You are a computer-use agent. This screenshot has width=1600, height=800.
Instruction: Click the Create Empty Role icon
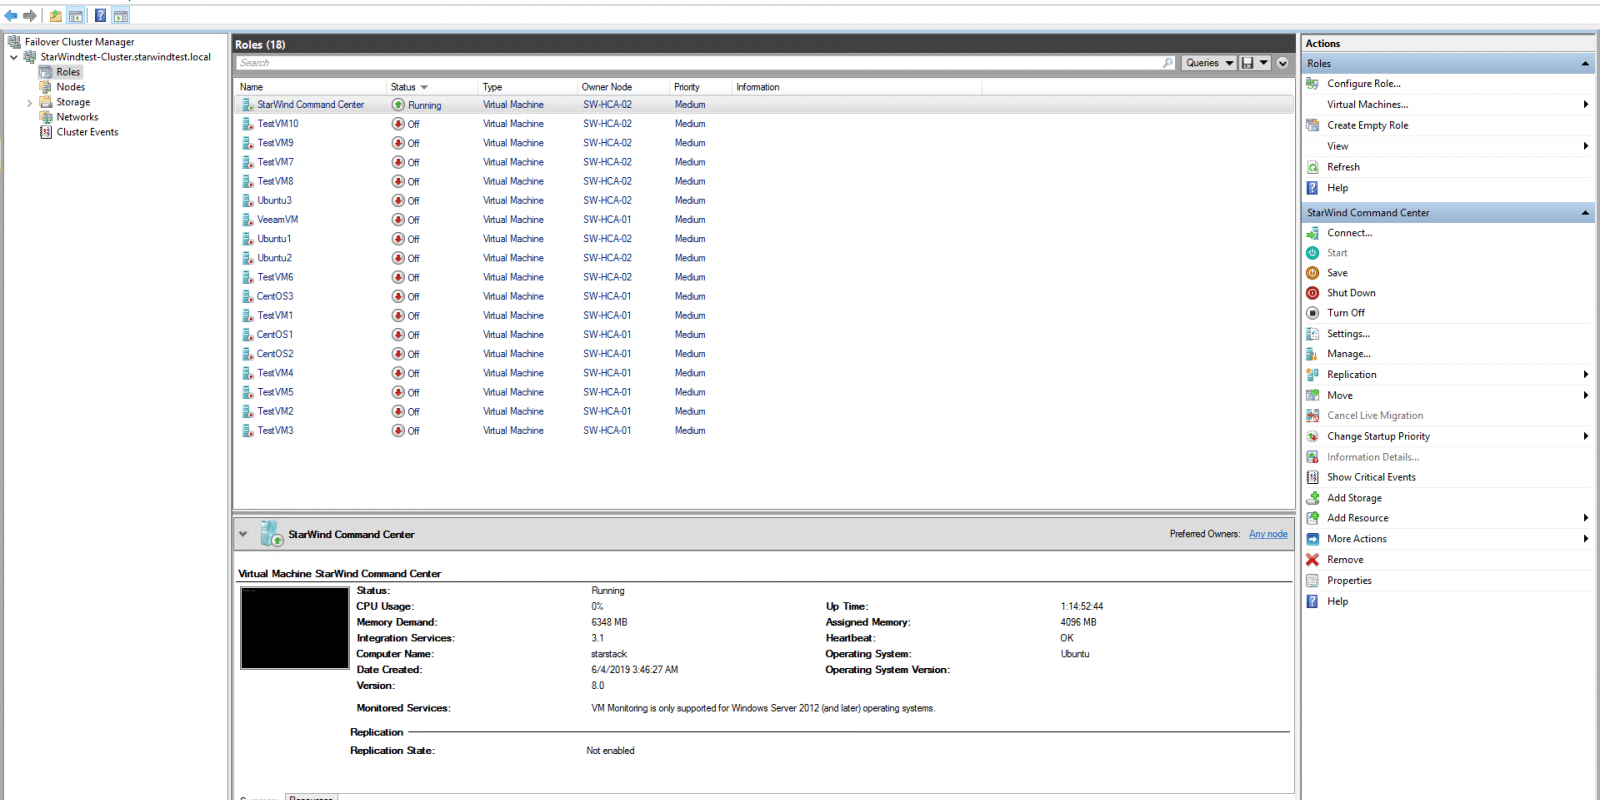click(x=1313, y=125)
